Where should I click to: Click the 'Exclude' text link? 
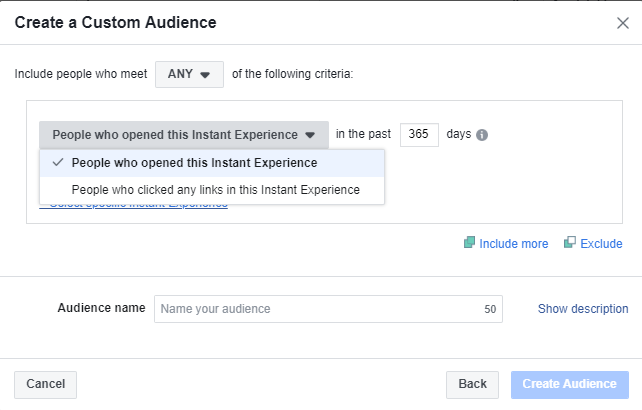pos(602,244)
